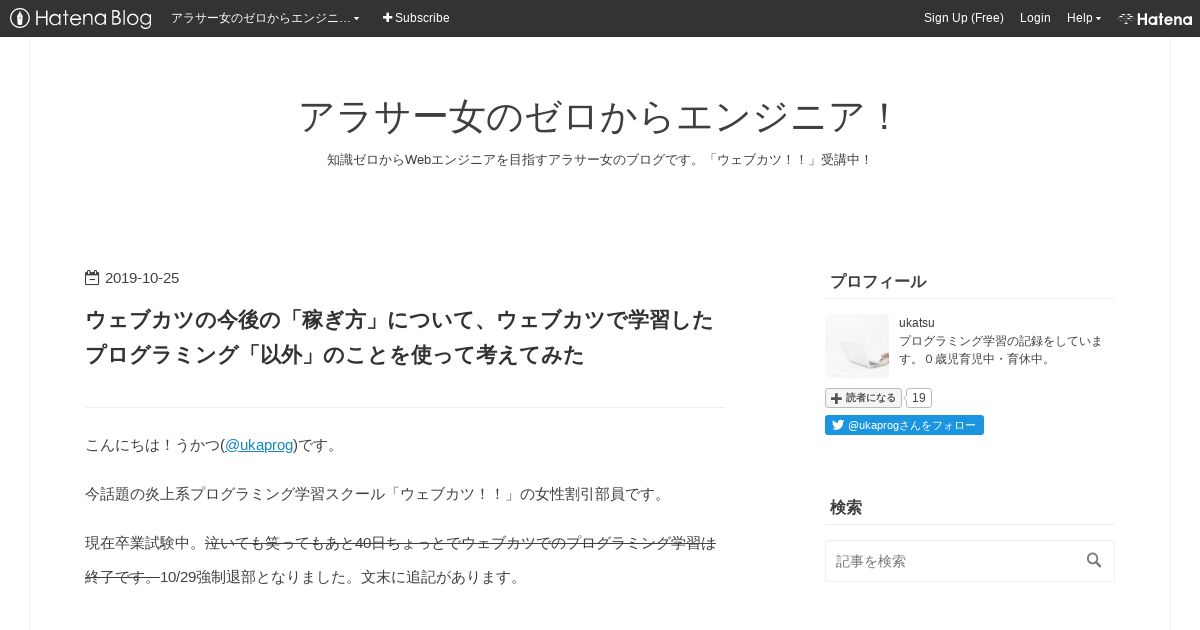The image size is (1200, 630).
Task: Expand the Help dropdown menu
Action: click(x=1083, y=18)
